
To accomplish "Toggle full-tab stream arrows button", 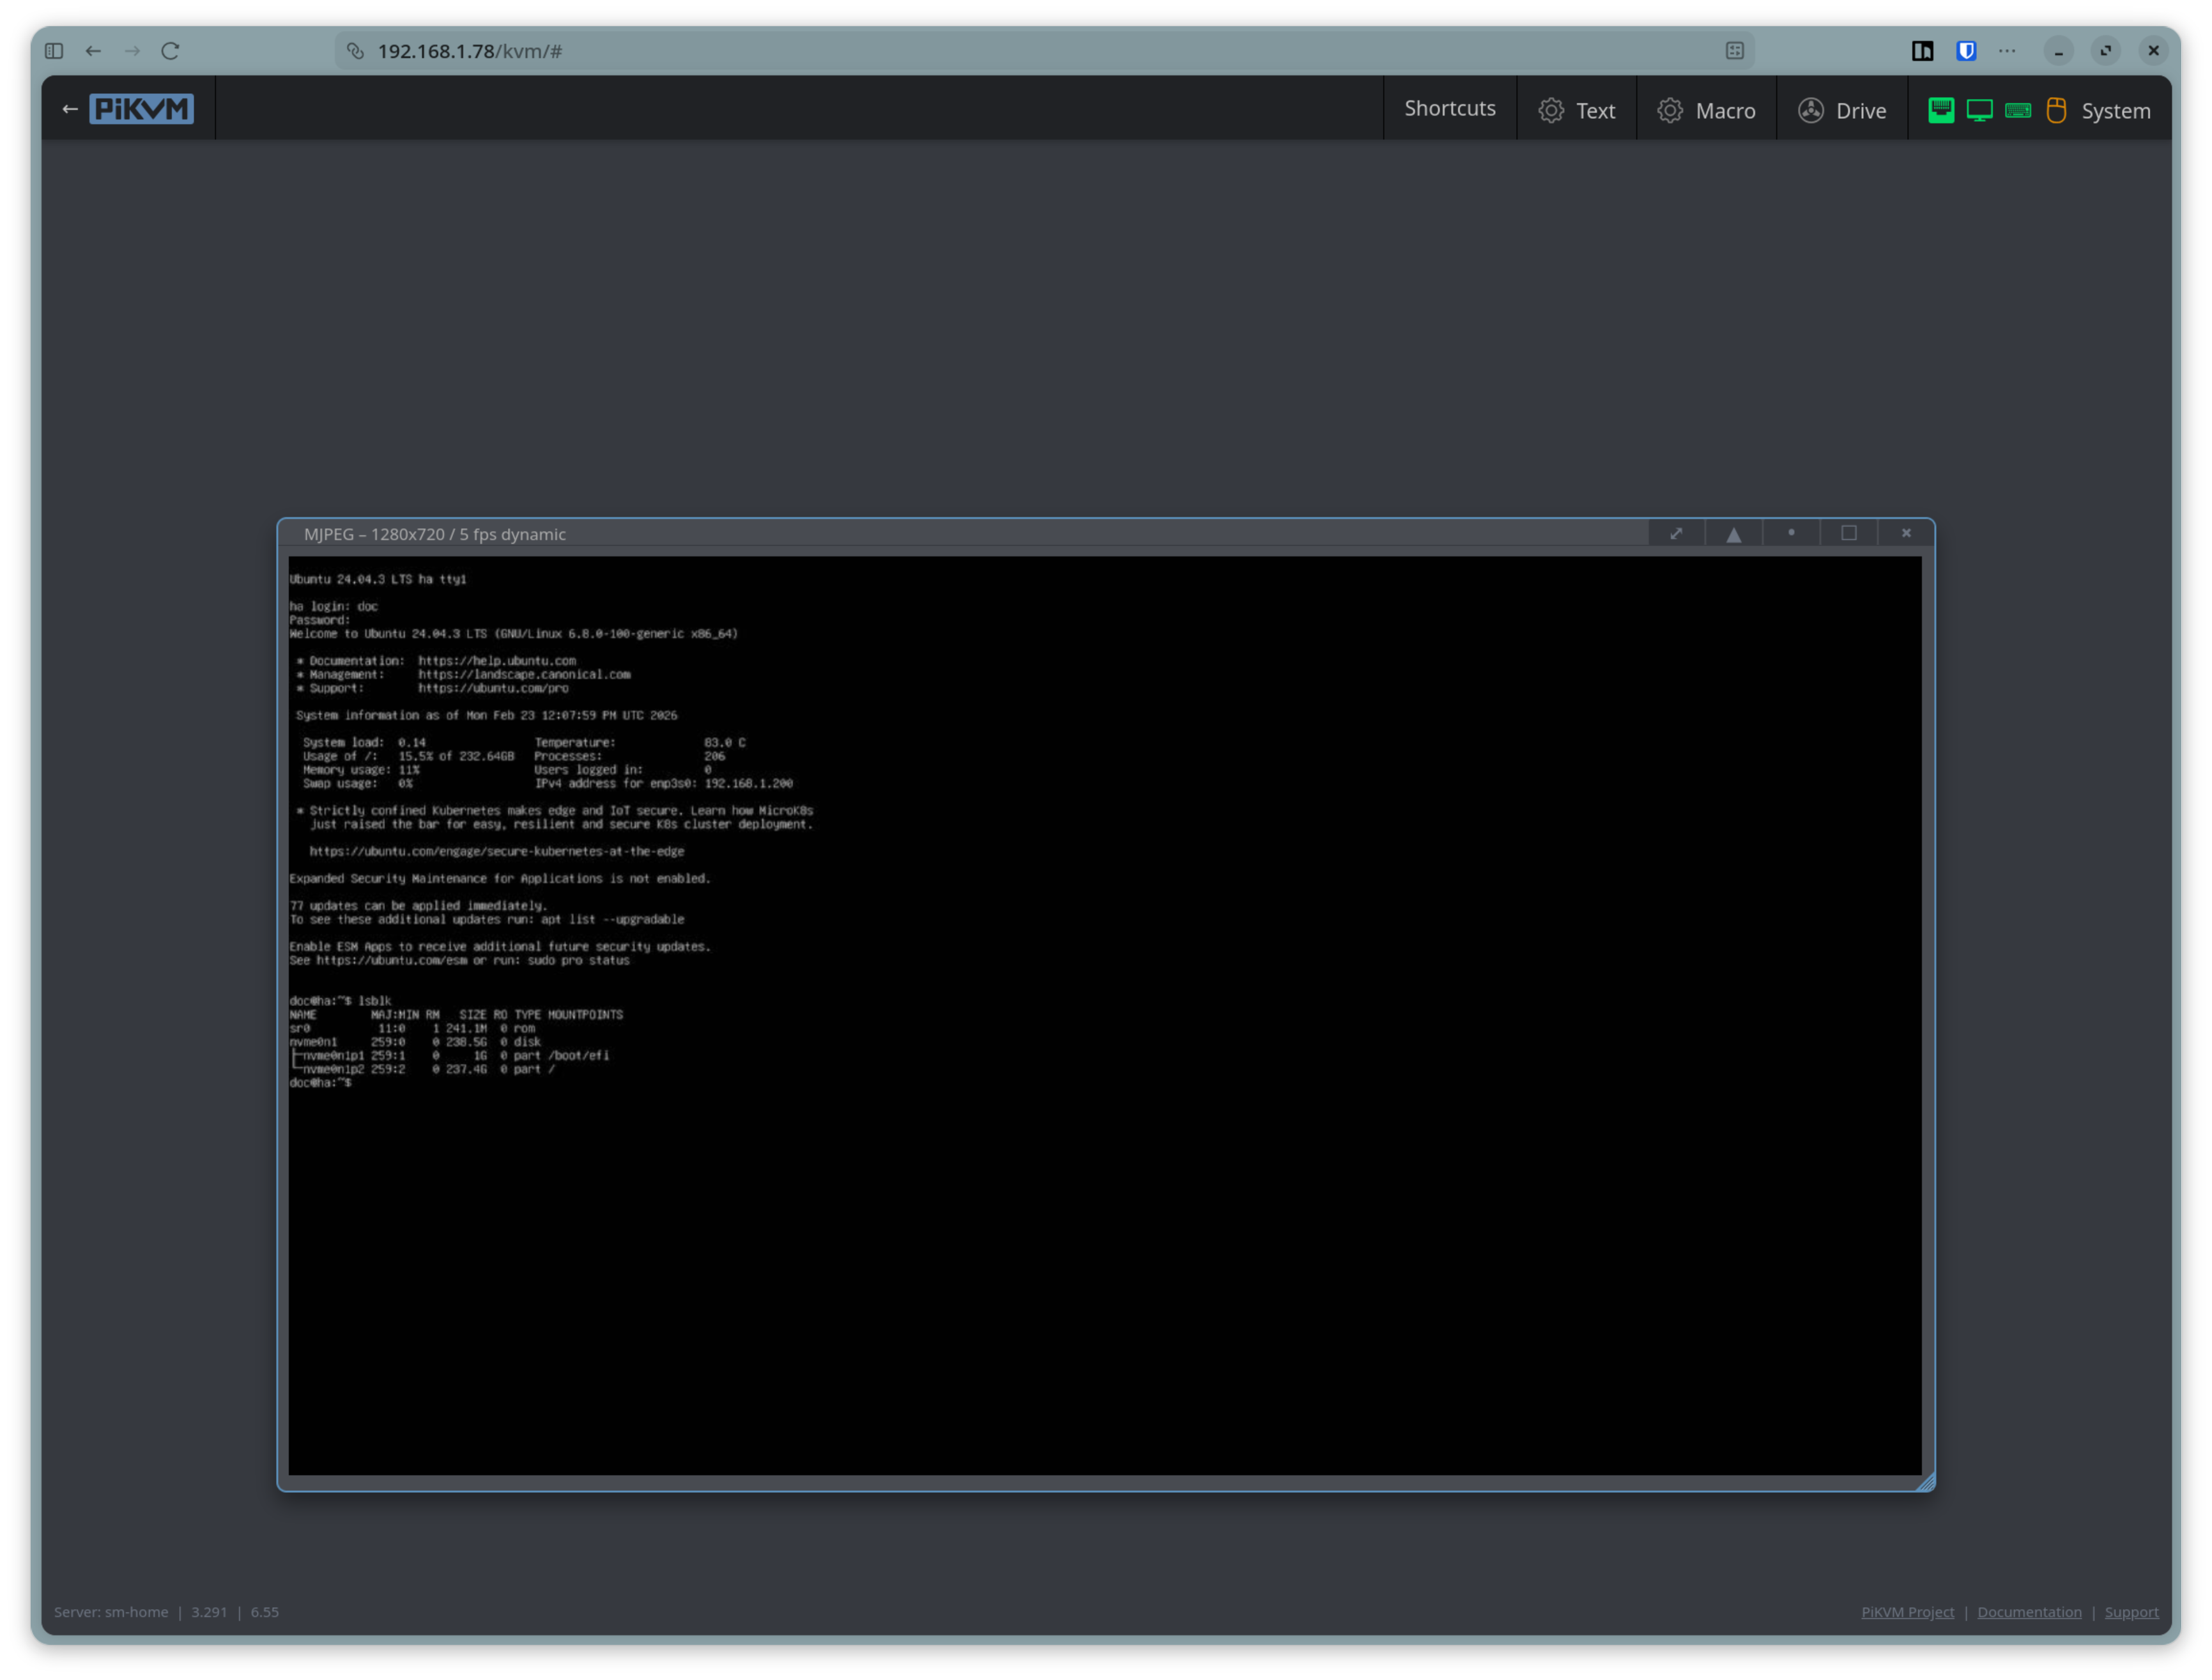I will coord(1676,533).
